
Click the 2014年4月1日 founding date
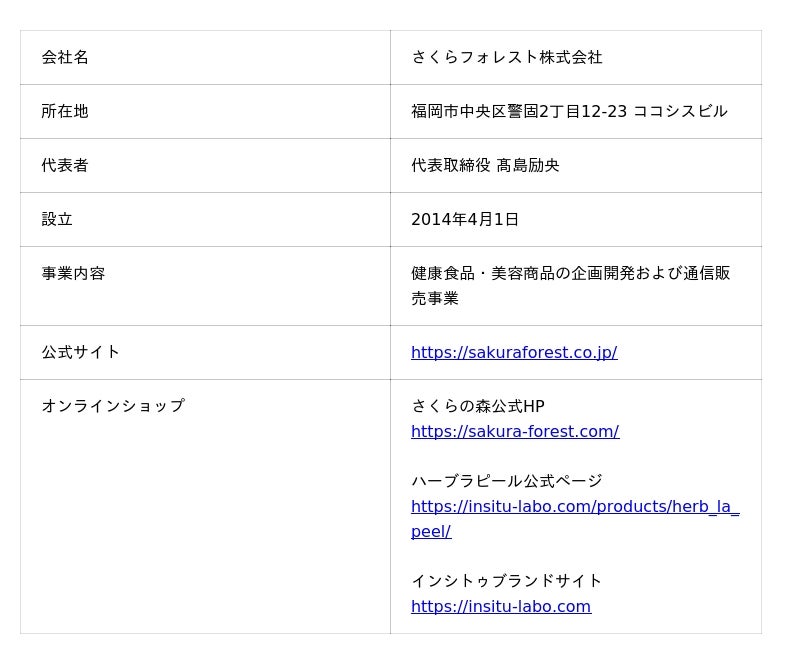click(x=465, y=219)
